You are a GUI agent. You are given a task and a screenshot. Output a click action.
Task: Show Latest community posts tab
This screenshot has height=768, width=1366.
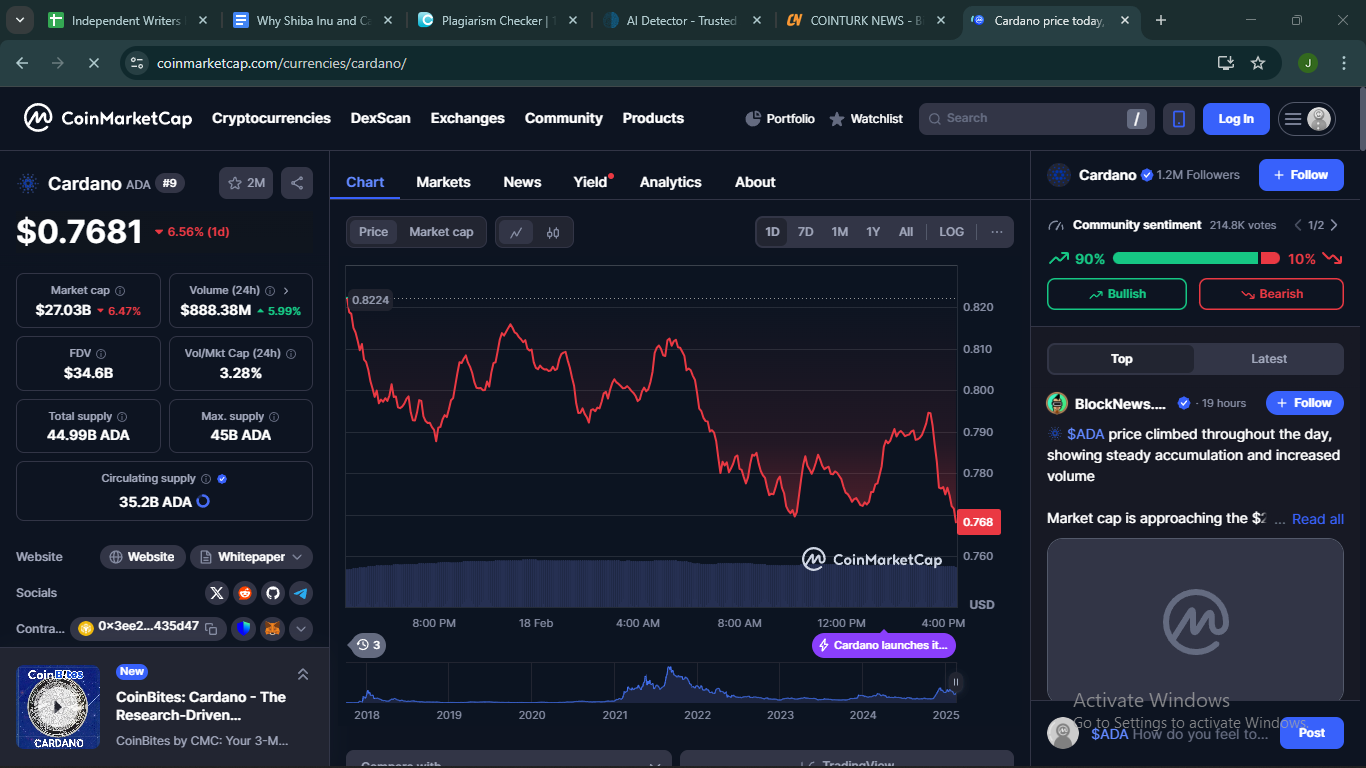[1269, 359]
